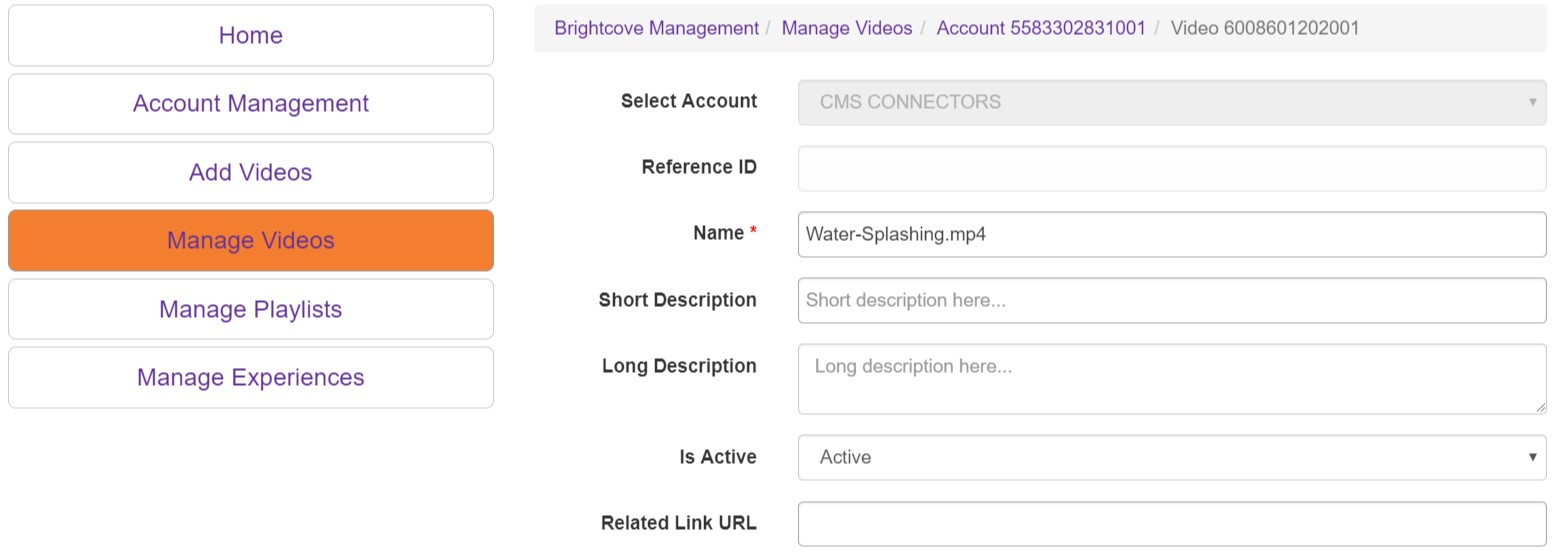Viewport: 1555px width, 555px height.
Task: Focus the Long Description text area
Action: pyautogui.click(x=1171, y=378)
